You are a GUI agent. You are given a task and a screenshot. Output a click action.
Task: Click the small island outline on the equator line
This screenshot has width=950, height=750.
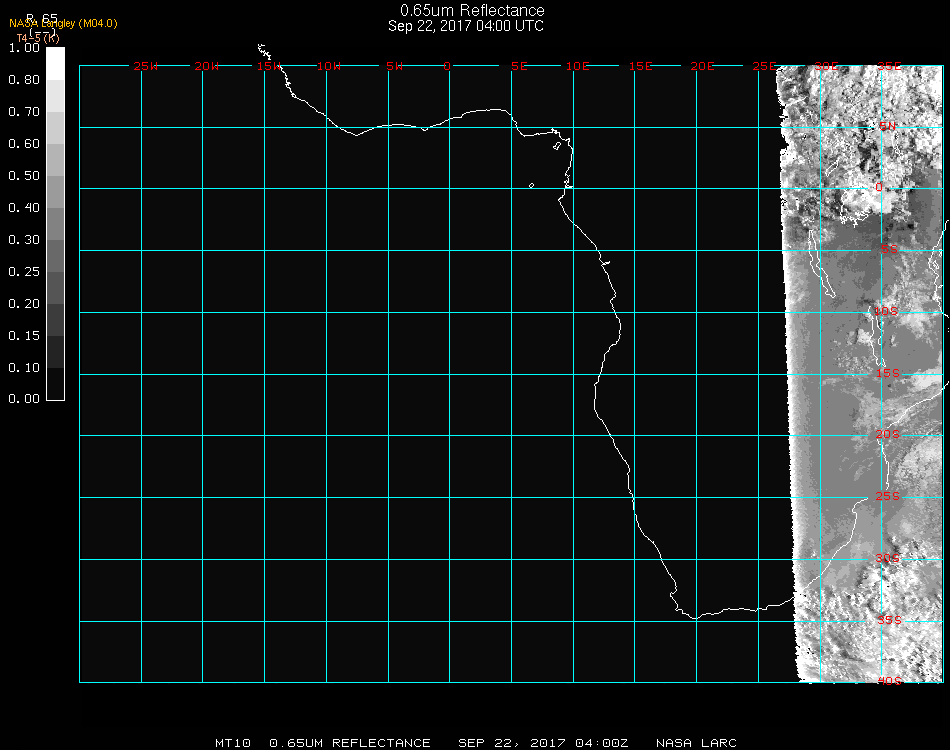[x=531, y=185]
